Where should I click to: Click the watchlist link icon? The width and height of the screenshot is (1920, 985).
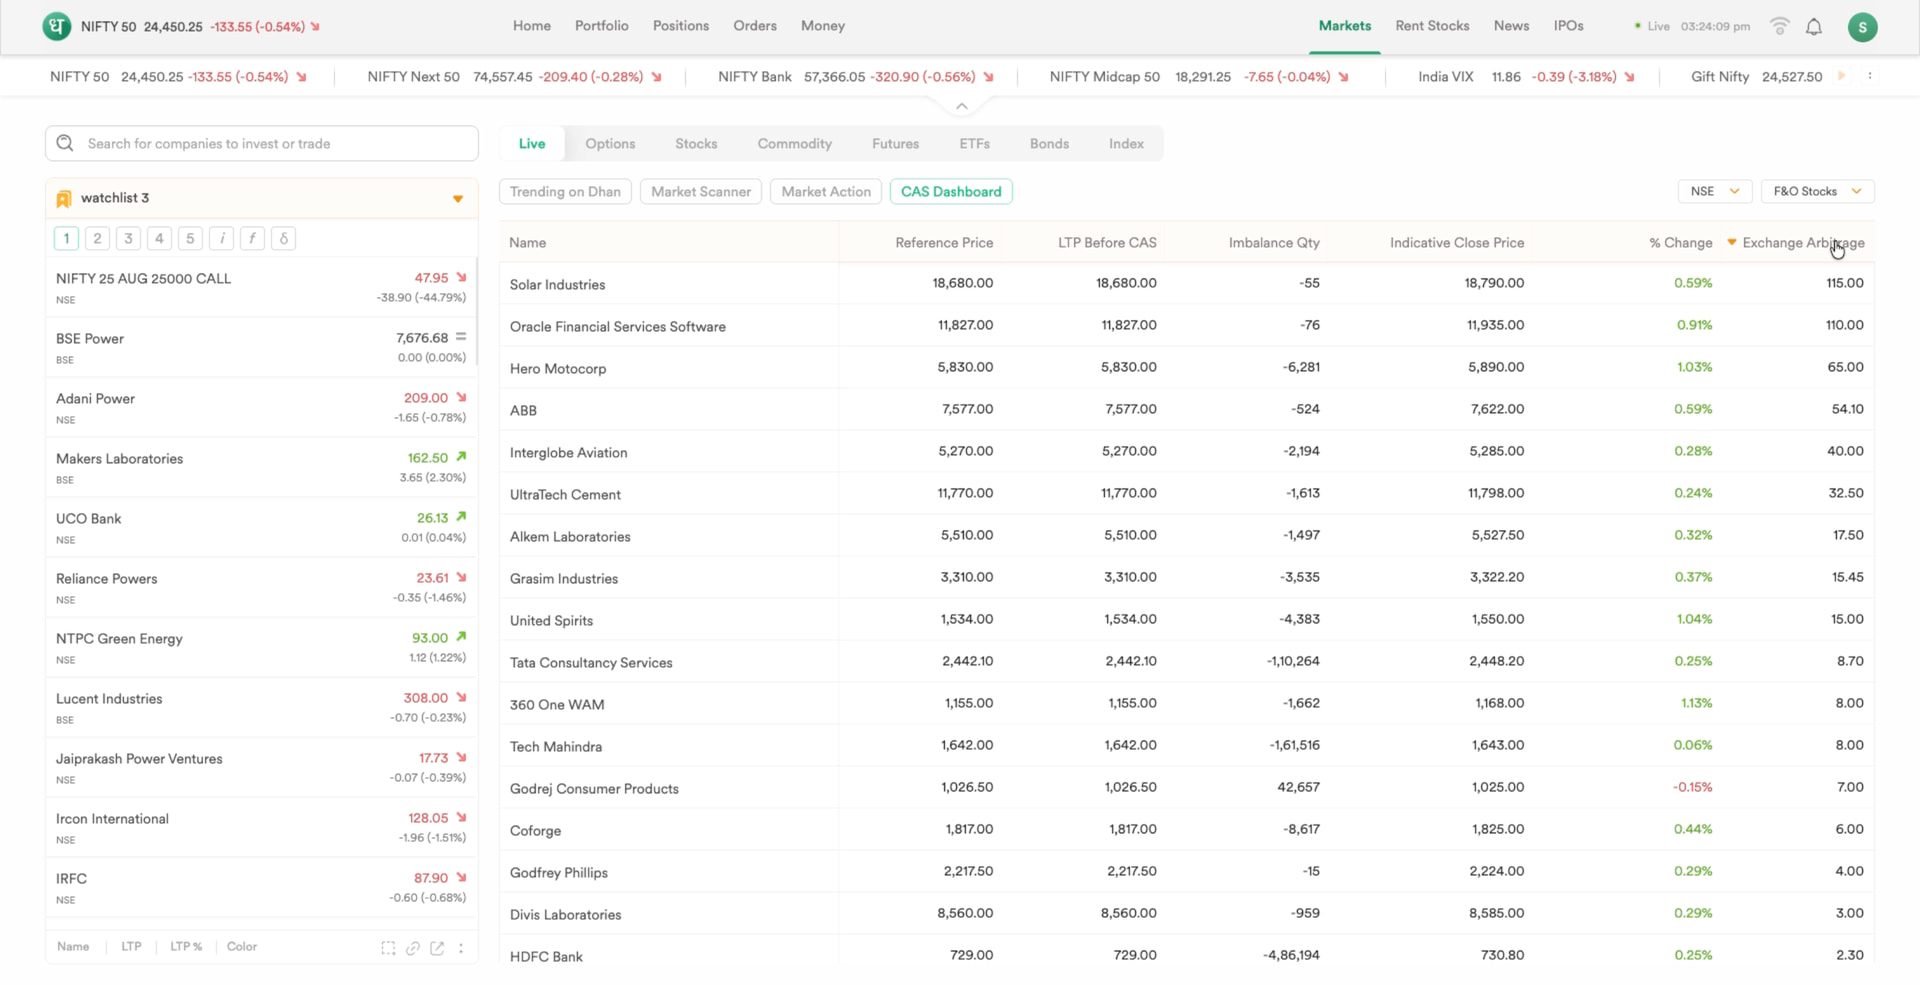(413, 948)
